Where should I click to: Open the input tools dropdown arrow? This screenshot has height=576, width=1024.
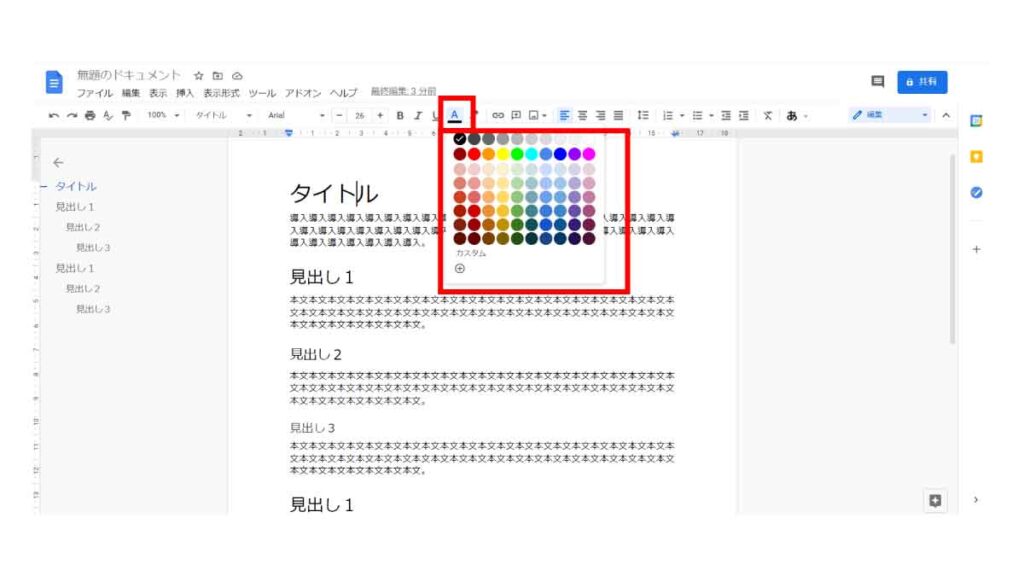tap(806, 116)
